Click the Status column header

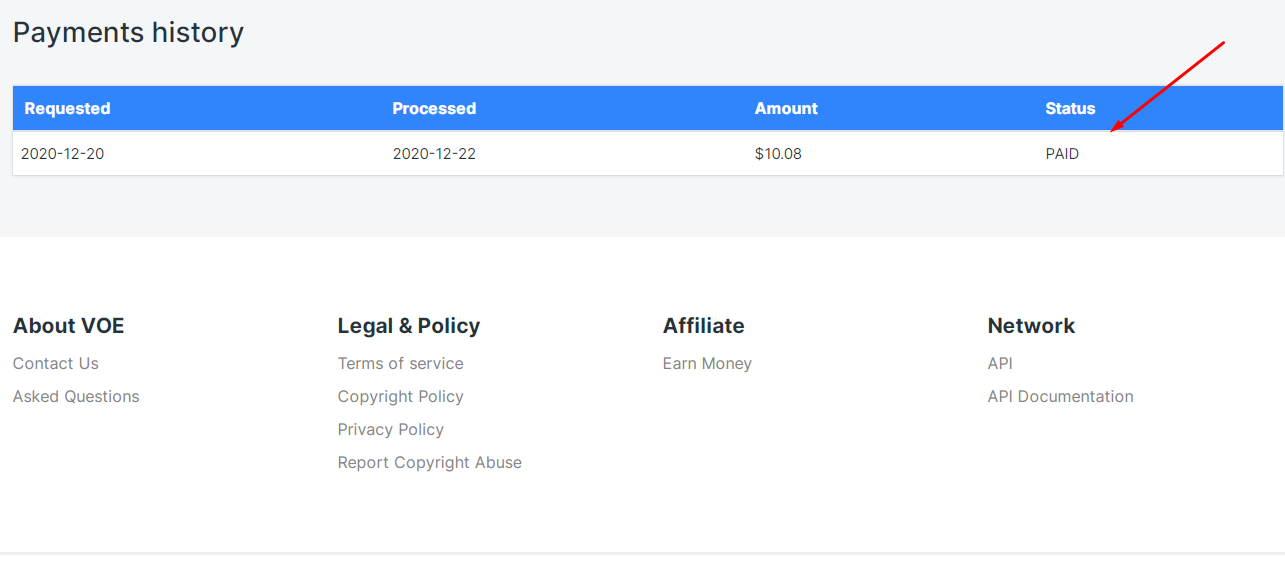click(x=1070, y=108)
